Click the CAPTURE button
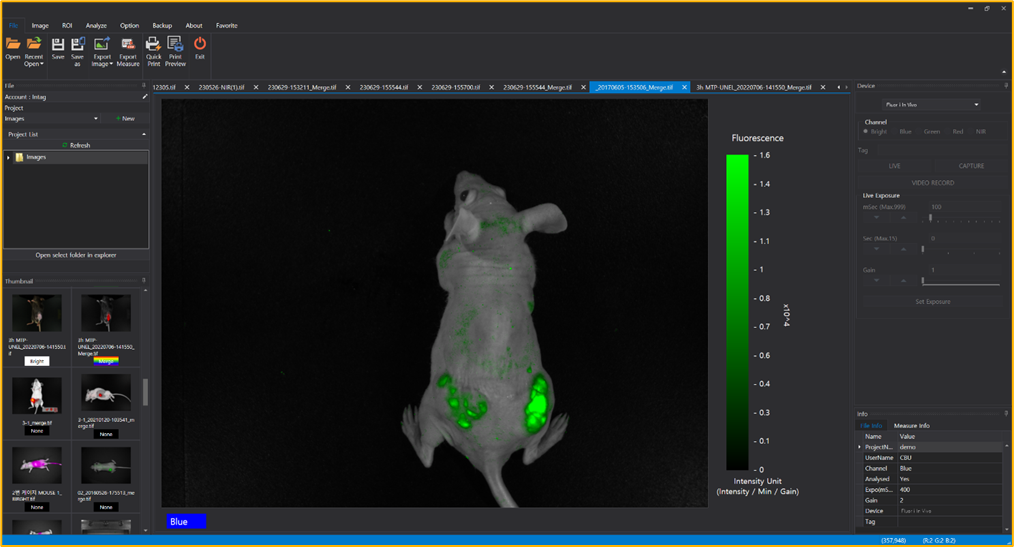The width and height of the screenshot is (1014, 547). point(971,166)
